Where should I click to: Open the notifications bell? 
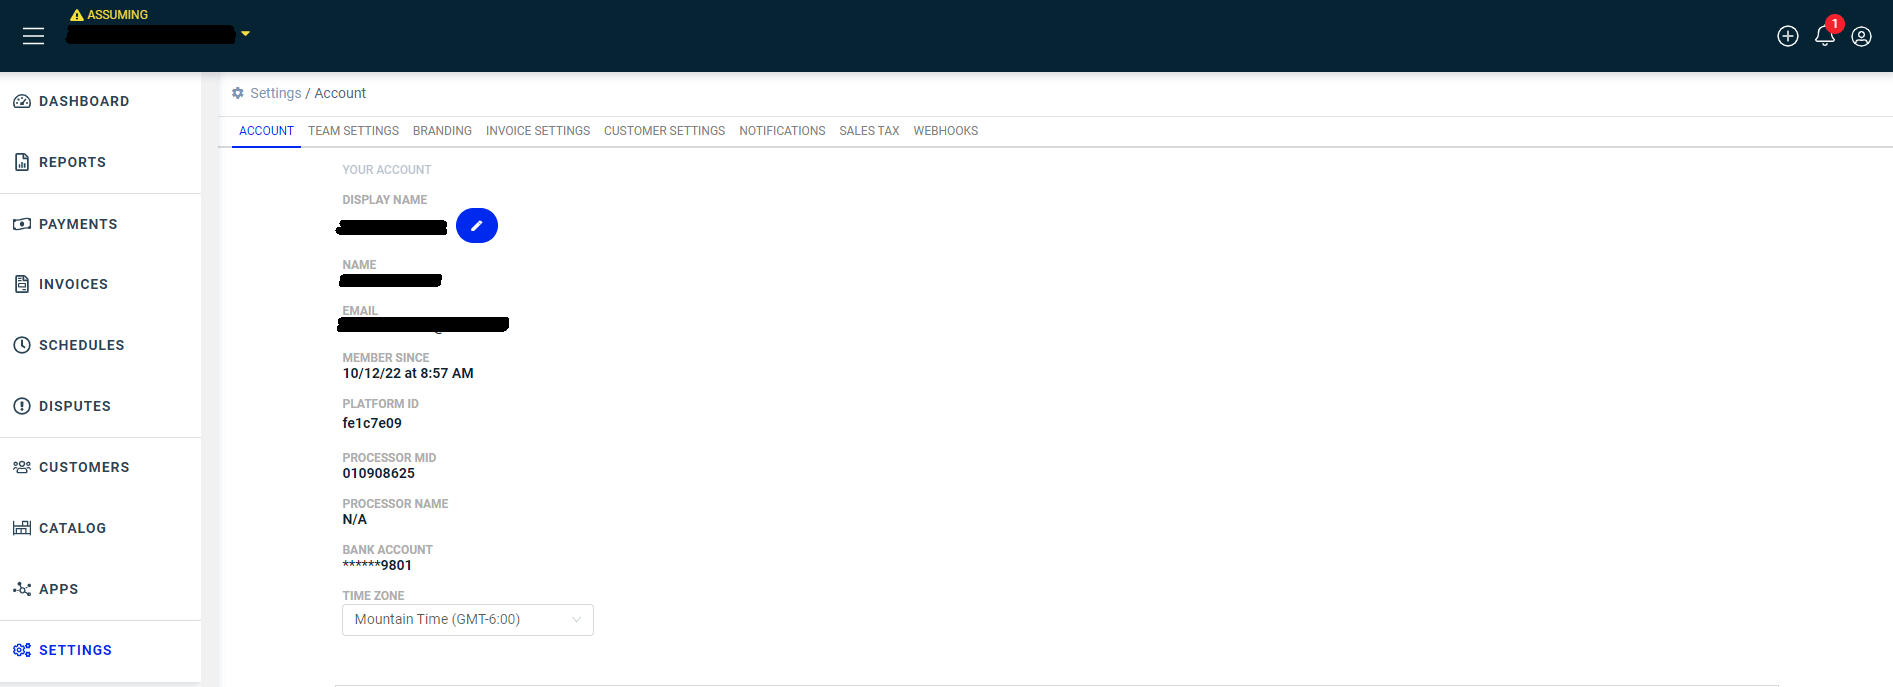pyautogui.click(x=1825, y=36)
